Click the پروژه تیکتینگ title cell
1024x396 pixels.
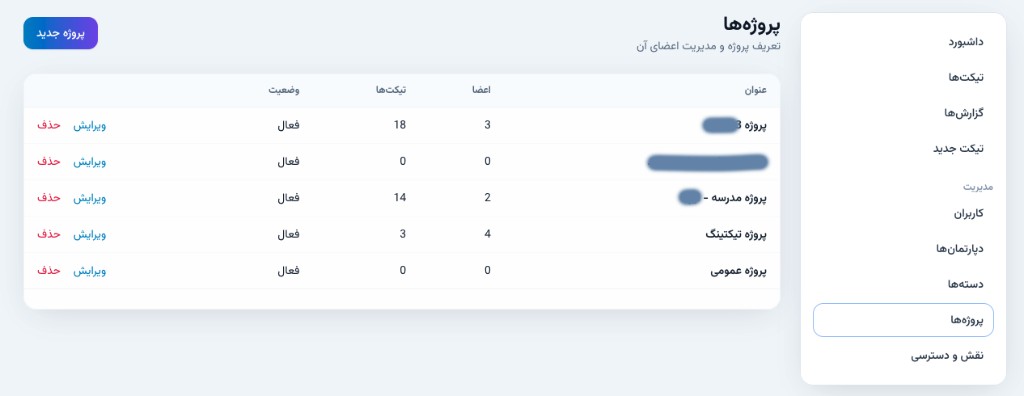(735, 234)
